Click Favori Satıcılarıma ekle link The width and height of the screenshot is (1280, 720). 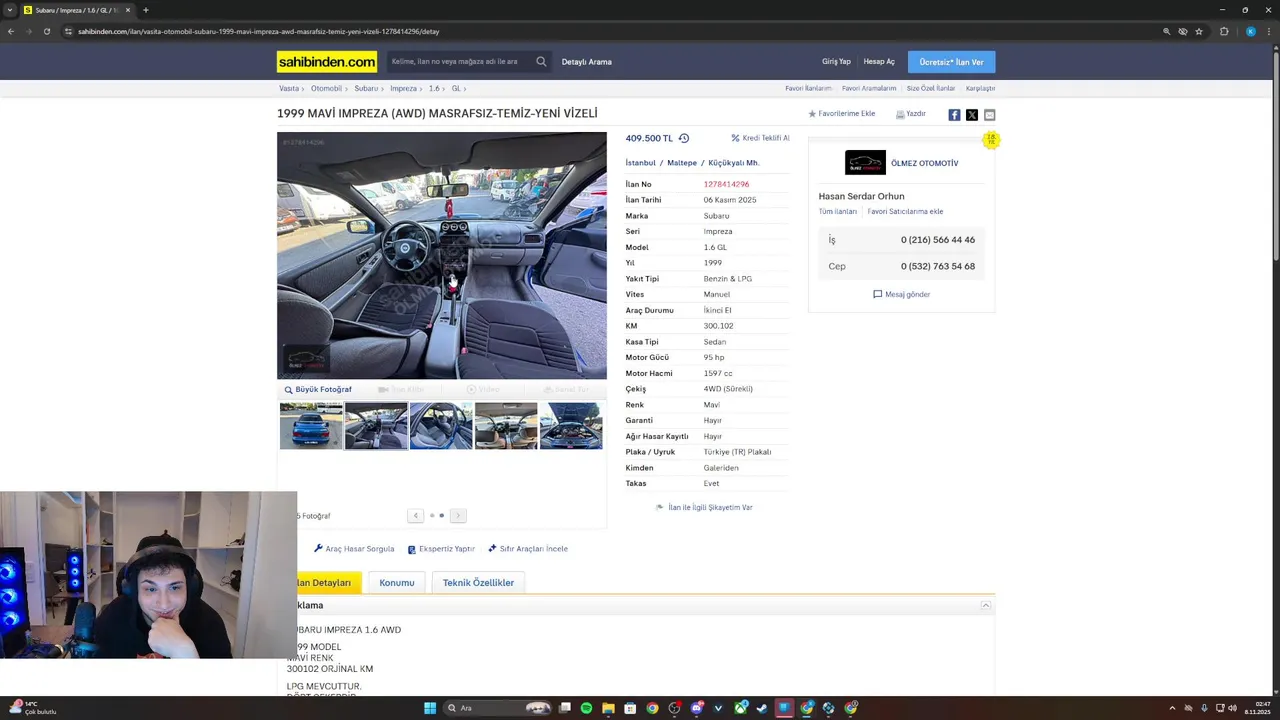coord(905,212)
